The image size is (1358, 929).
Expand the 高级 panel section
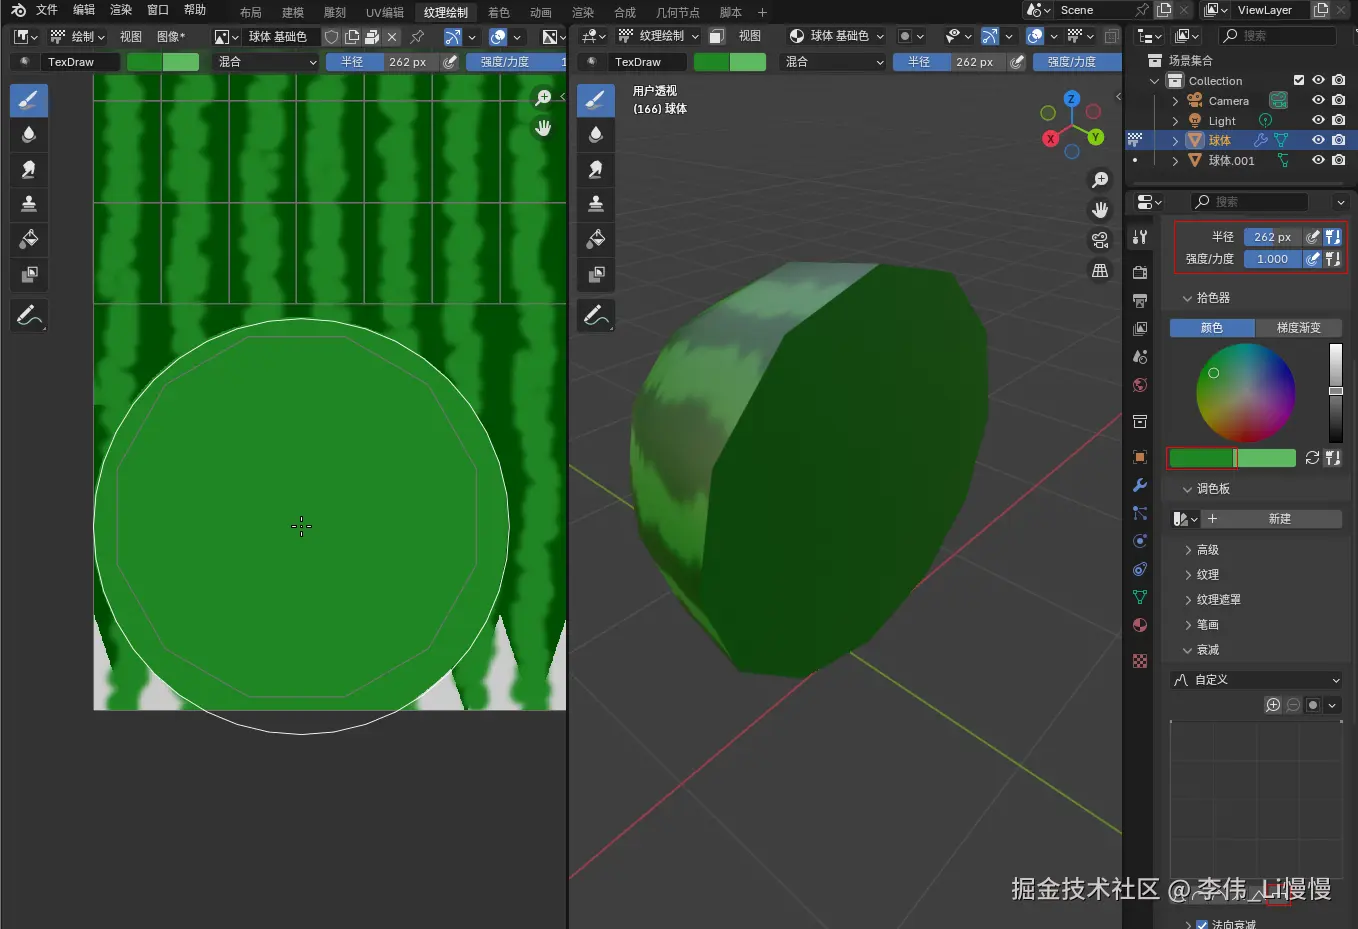pos(1208,550)
